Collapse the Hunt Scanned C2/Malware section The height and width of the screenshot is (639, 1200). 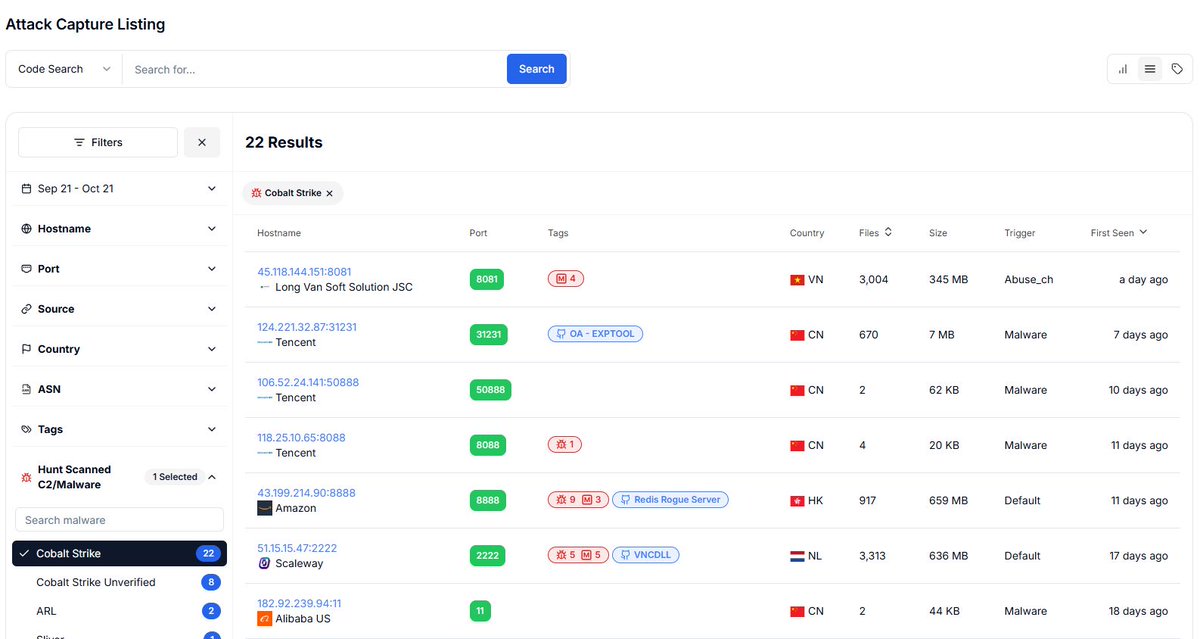211,477
